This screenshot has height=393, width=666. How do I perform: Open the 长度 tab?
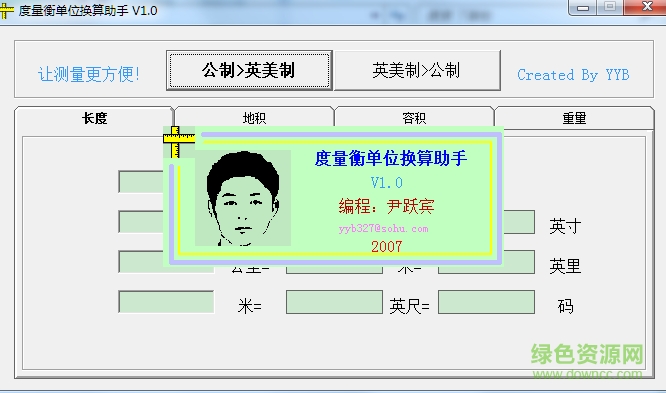click(94, 118)
